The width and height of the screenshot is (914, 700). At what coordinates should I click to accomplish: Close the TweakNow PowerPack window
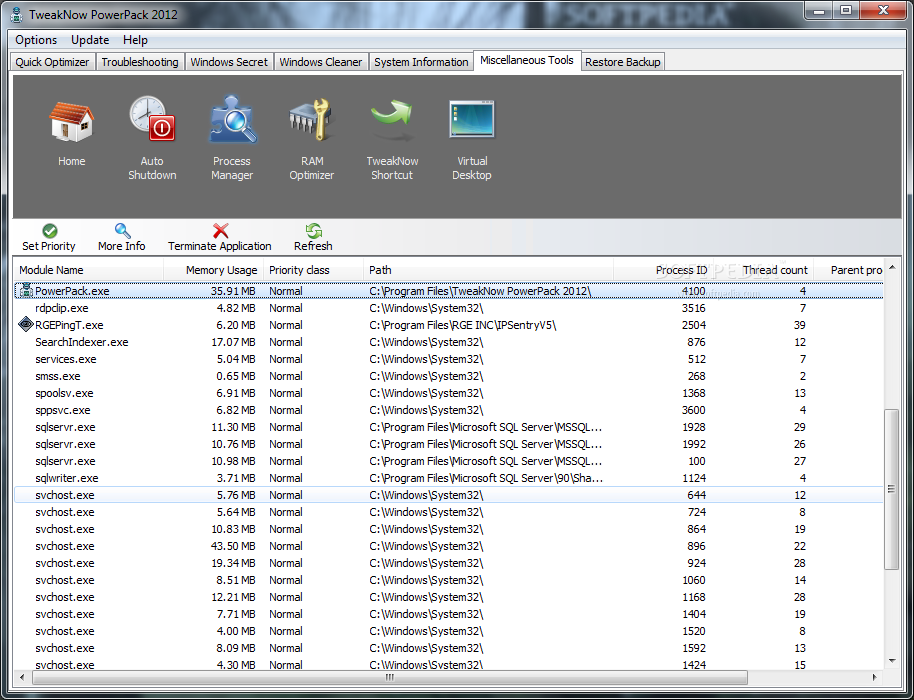[x=883, y=10]
